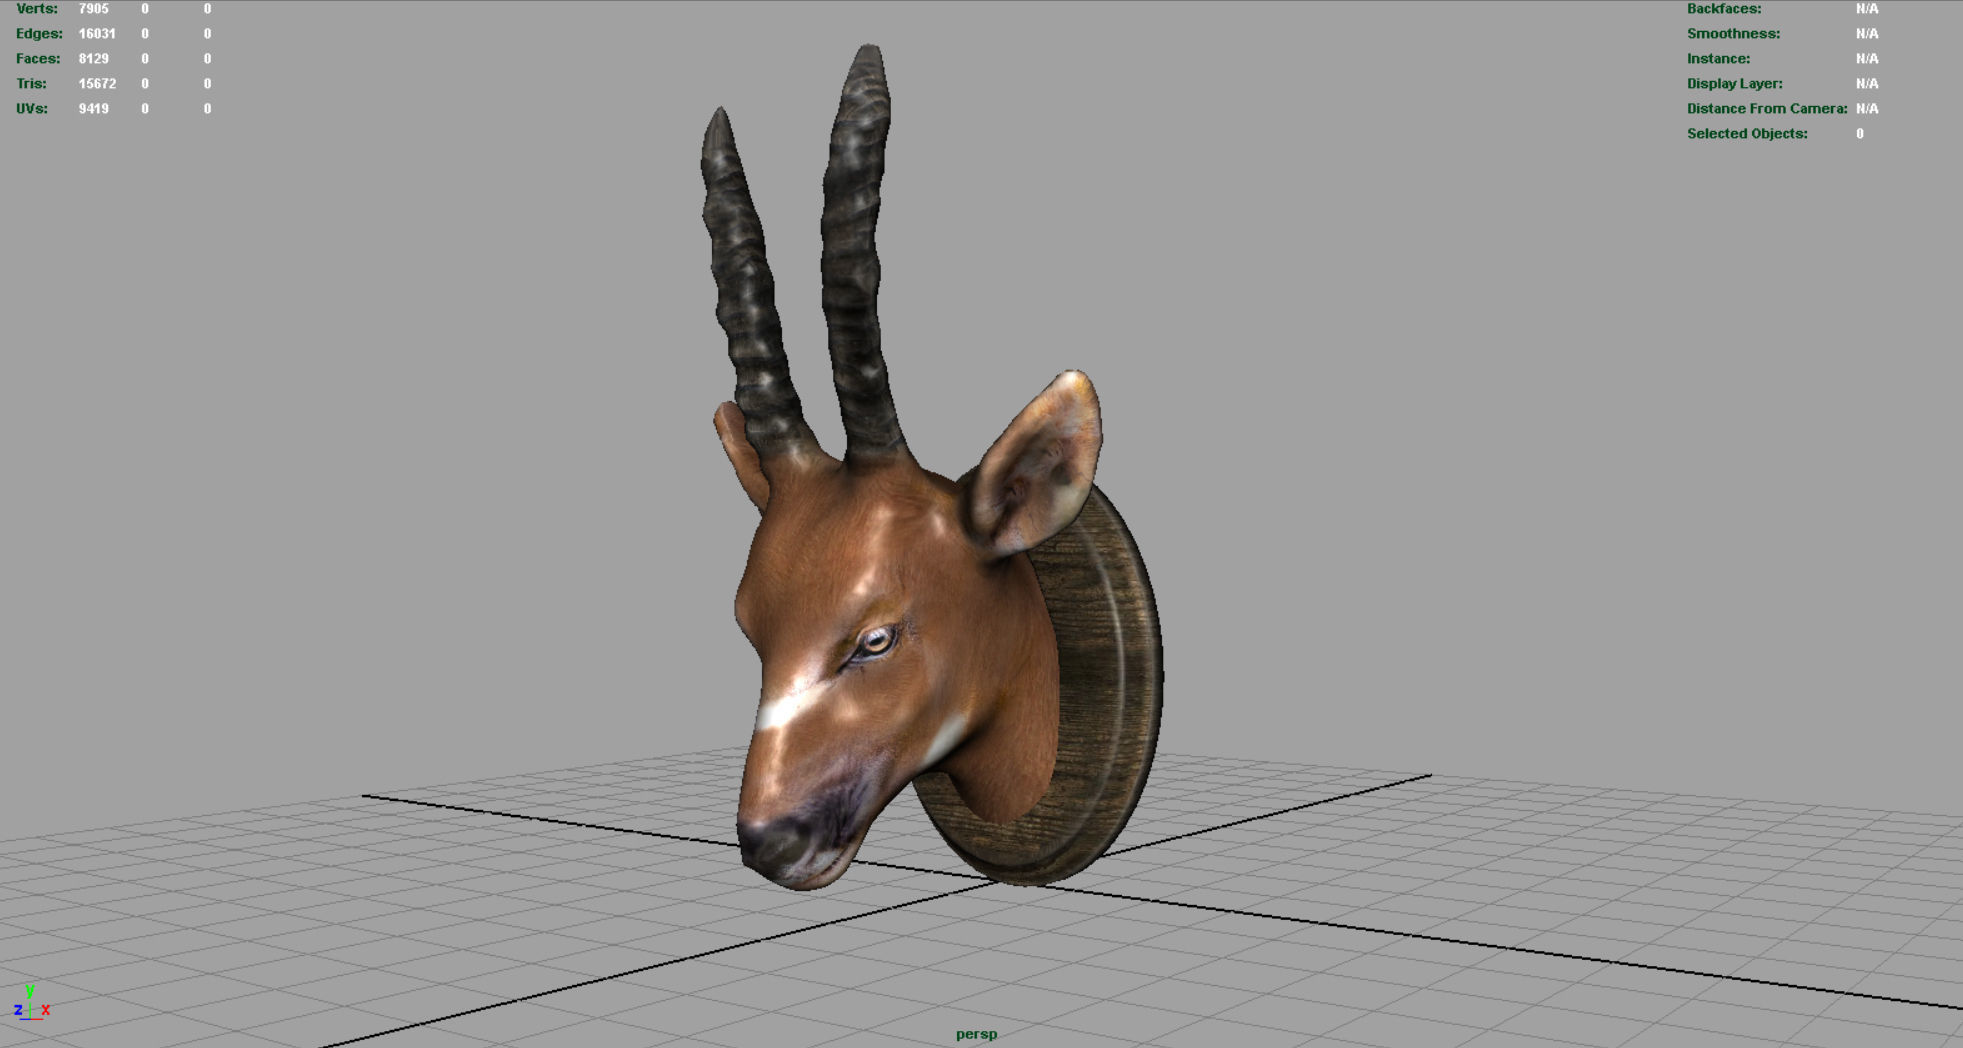The image size is (1963, 1048).
Task: Click the persp camera name label
Action: click(x=976, y=1034)
